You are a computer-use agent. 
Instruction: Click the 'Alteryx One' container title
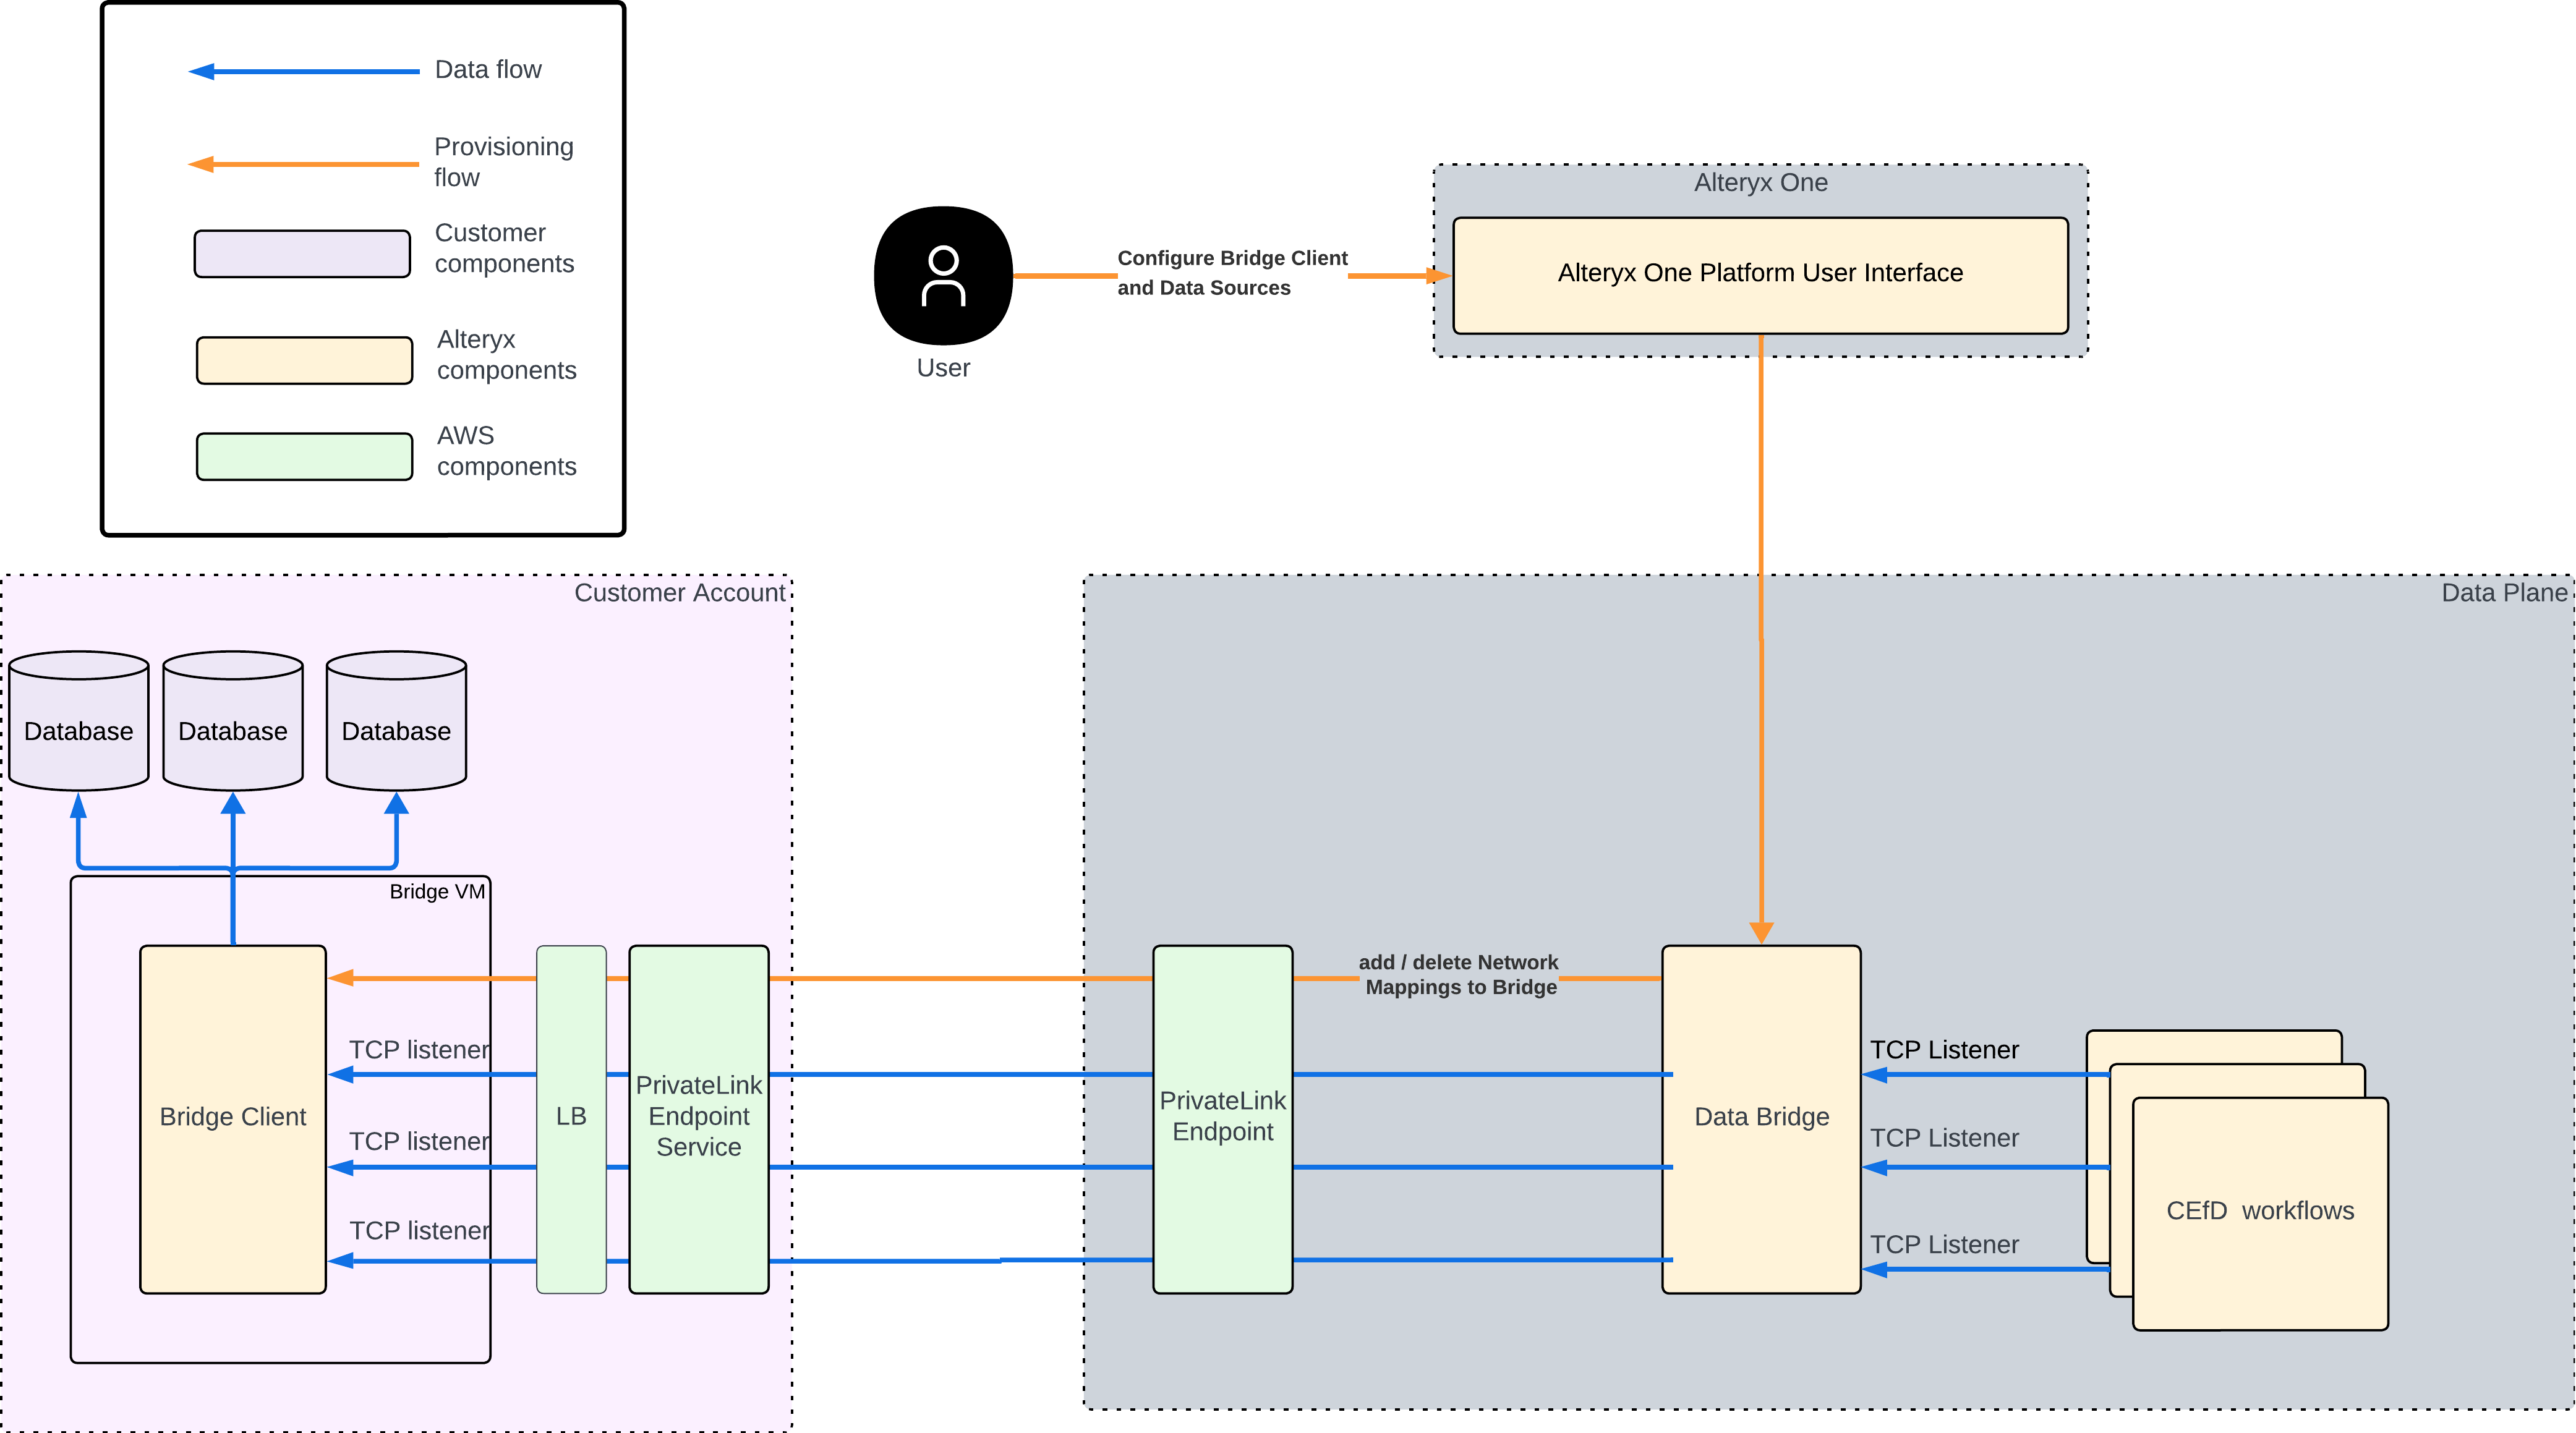coord(1760,183)
